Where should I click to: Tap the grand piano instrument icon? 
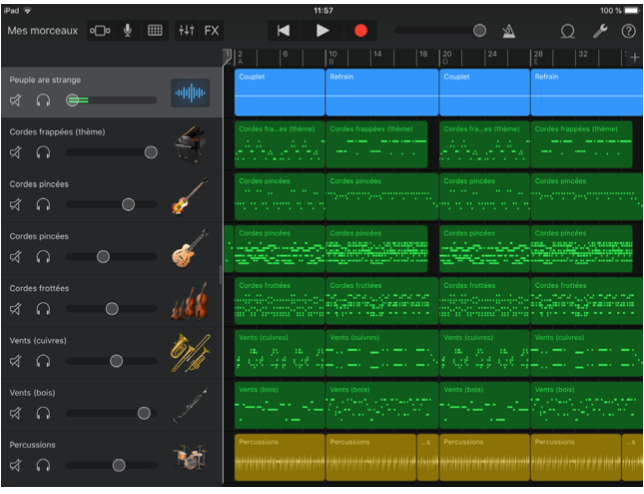click(189, 146)
